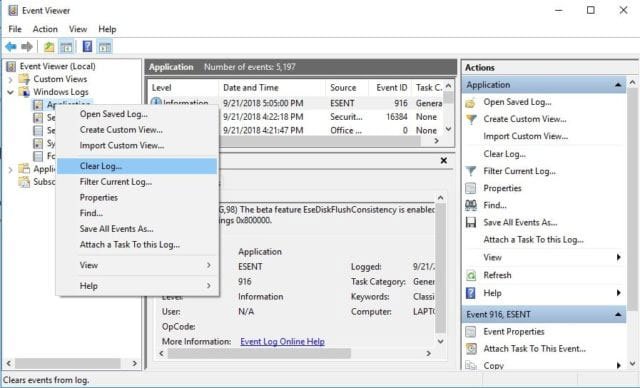Click the Subscriptions tree icon
The height and width of the screenshot is (388, 640).
[24, 182]
